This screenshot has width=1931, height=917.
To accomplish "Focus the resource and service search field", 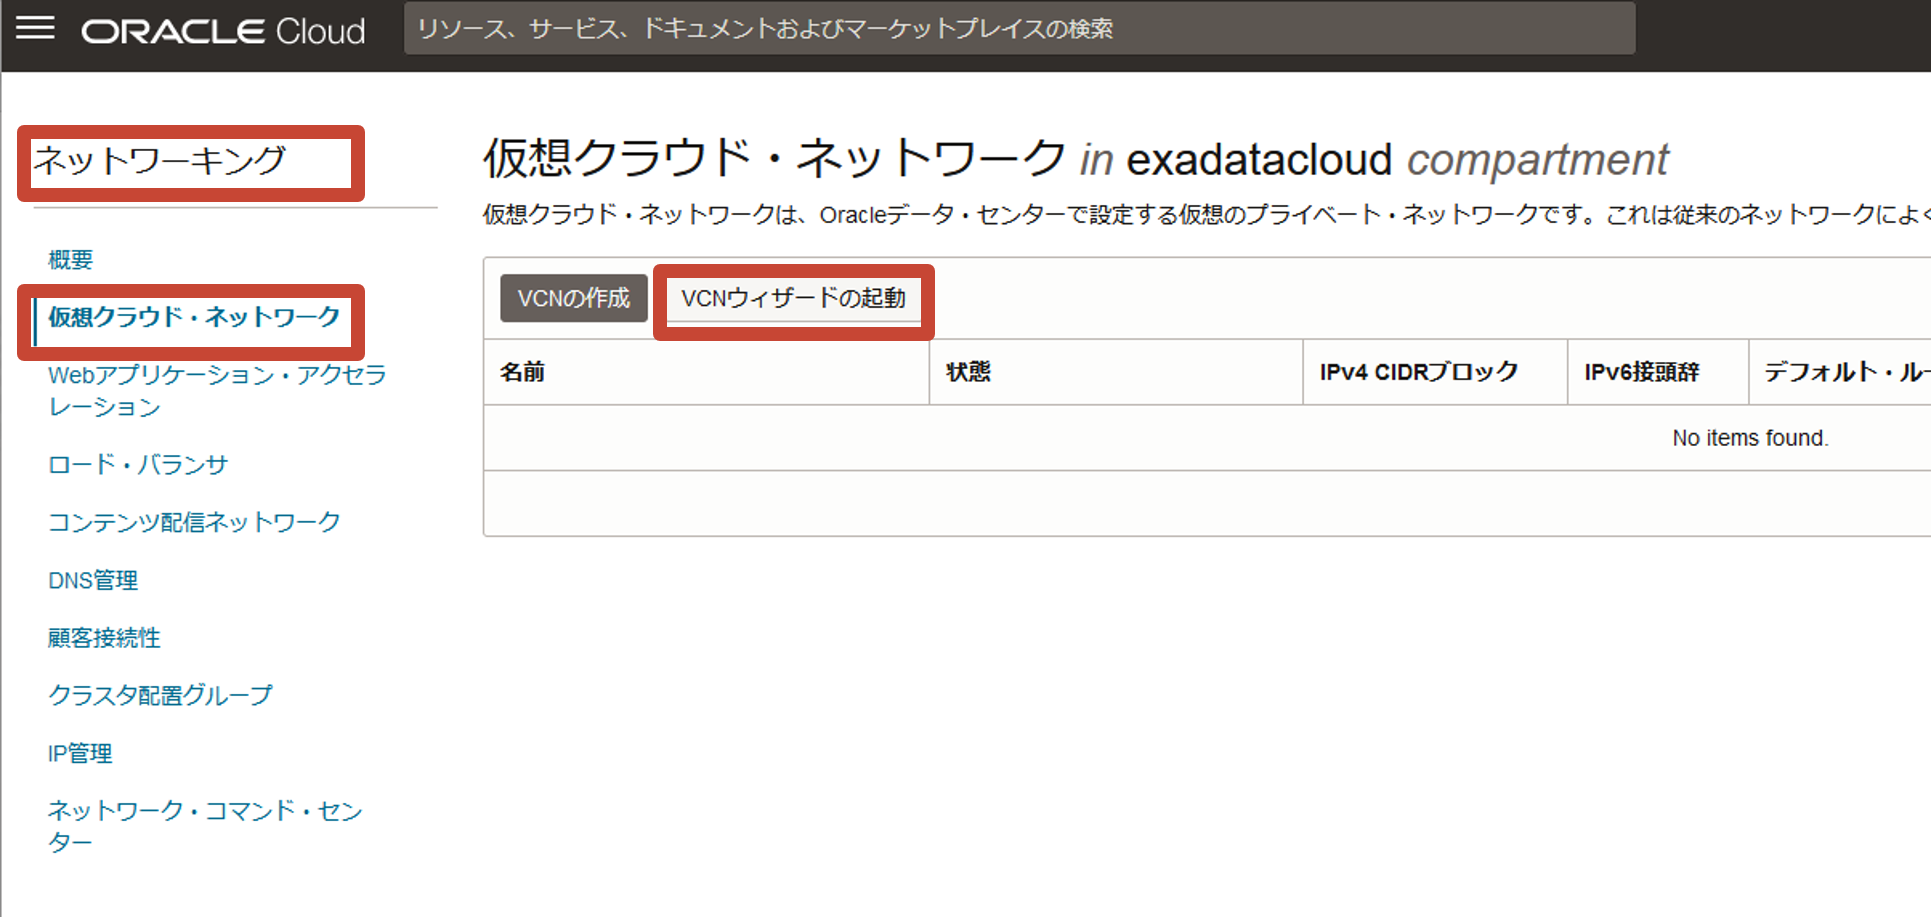I will [x=1018, y=29].
